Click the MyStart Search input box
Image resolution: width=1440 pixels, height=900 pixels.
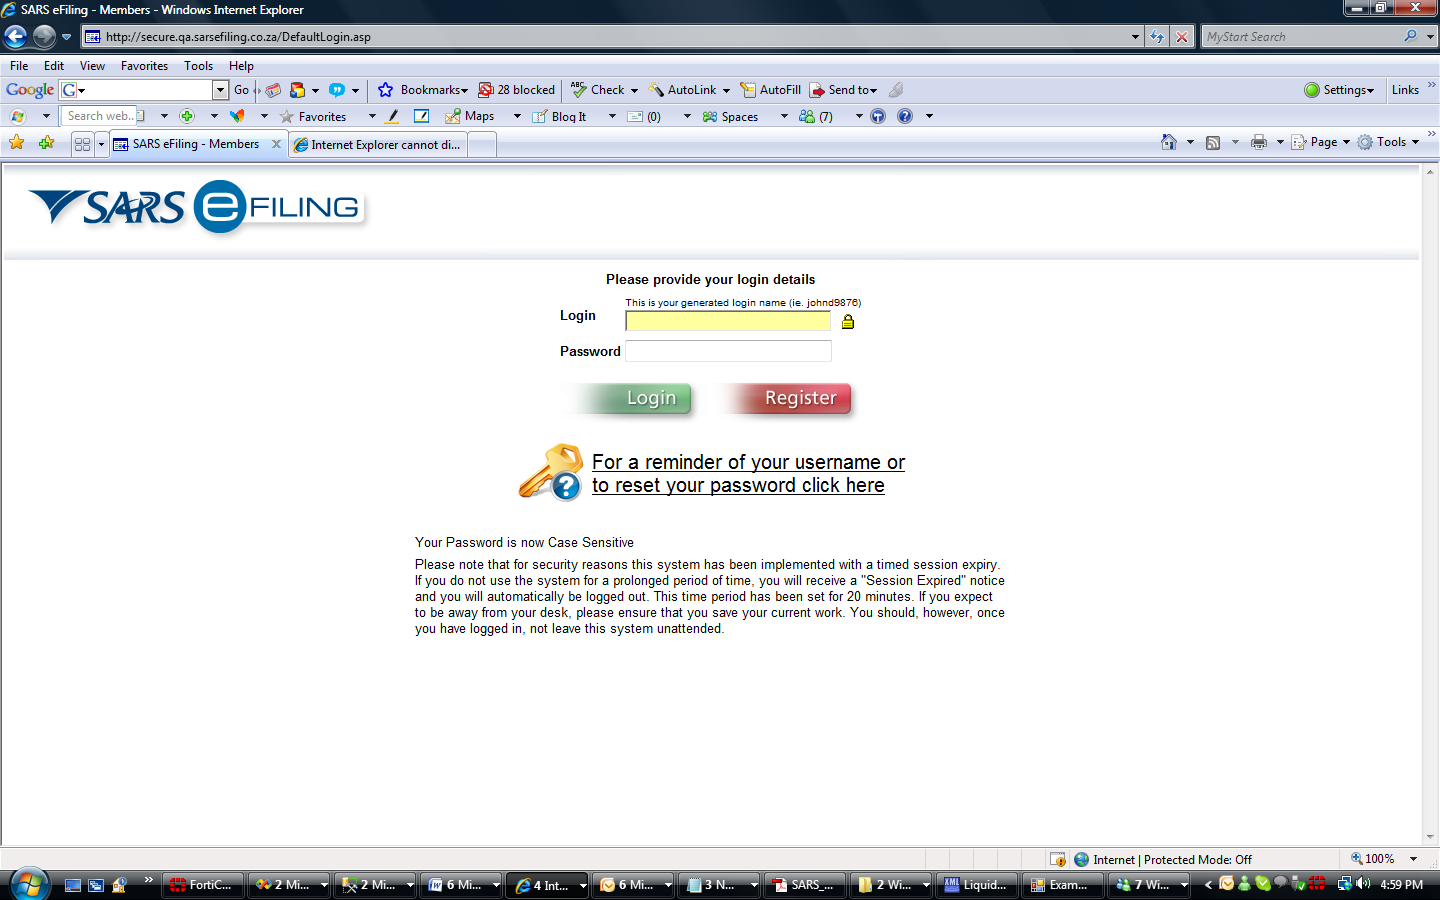tap(1300, 37)
